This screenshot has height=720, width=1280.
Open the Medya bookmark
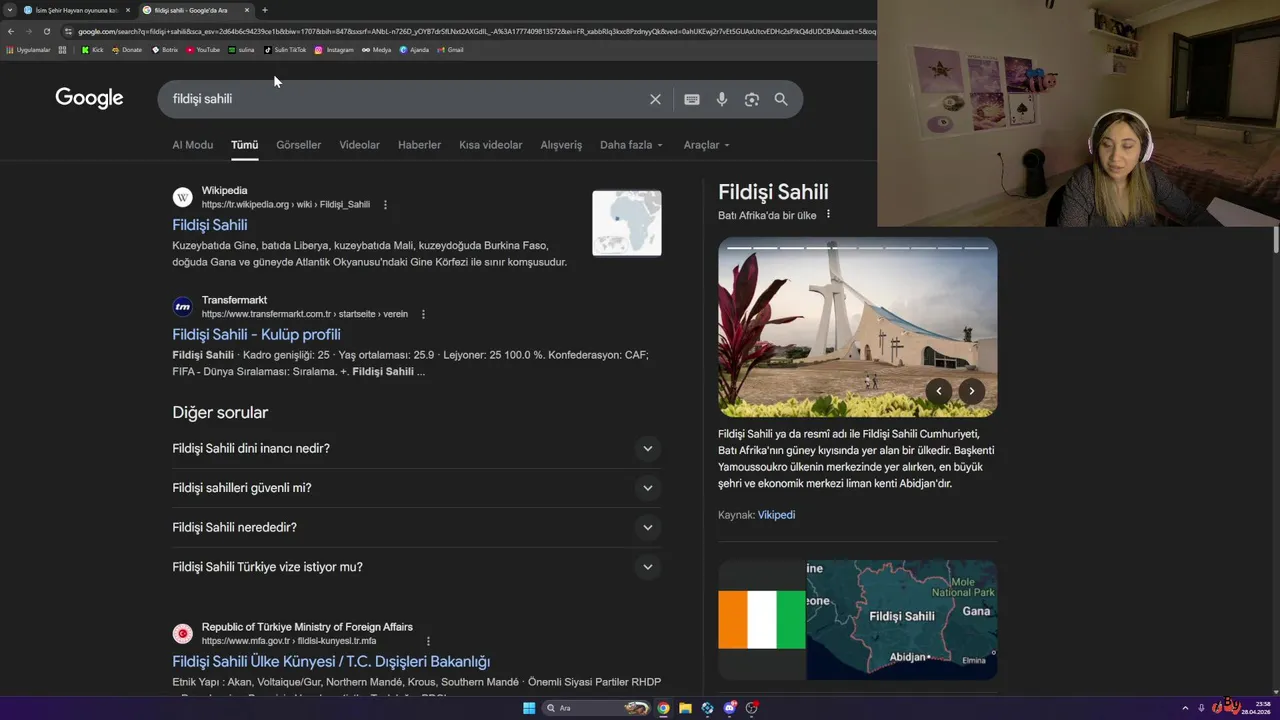[377, 49]
